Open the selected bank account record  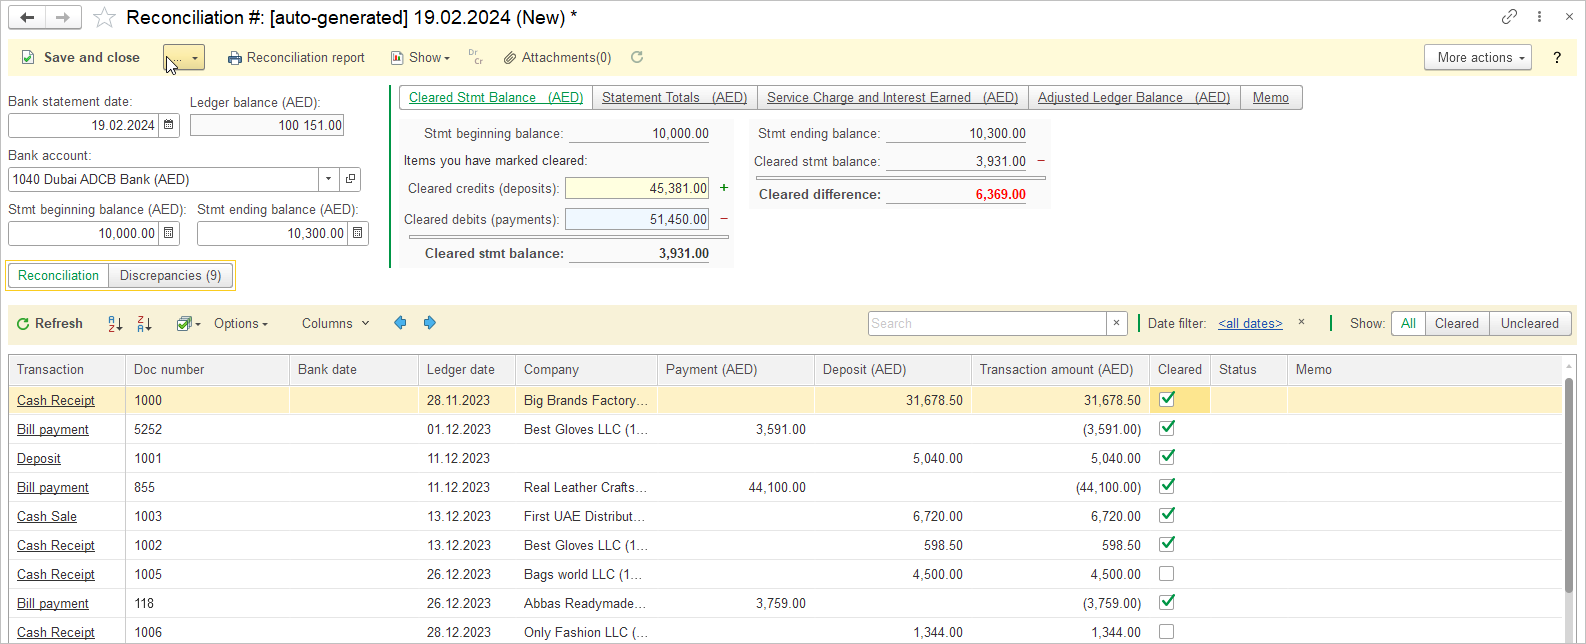tap(350, 179)
